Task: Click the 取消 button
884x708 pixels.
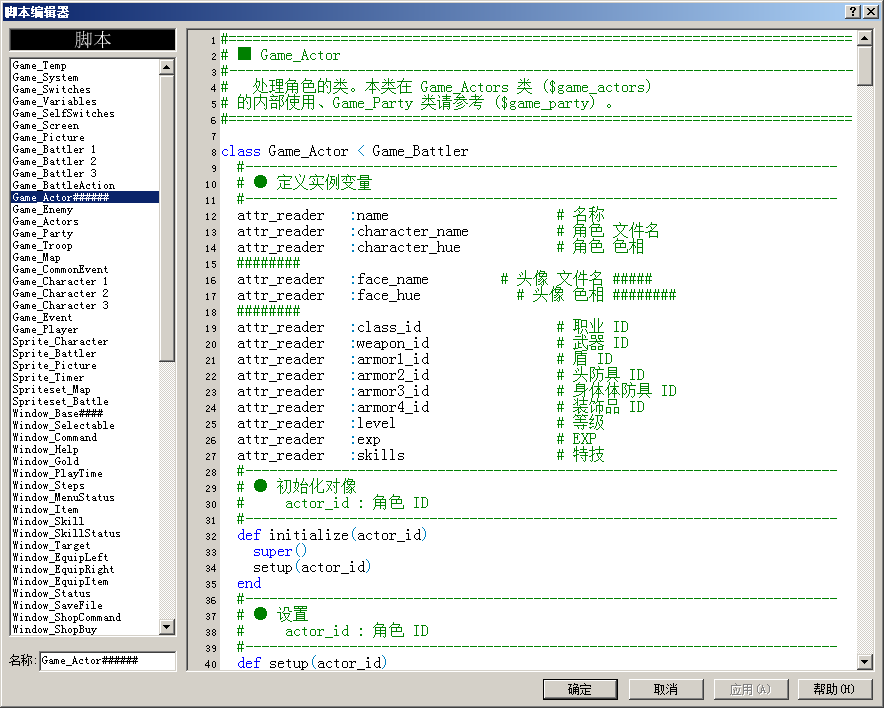Action: [665, 689]
